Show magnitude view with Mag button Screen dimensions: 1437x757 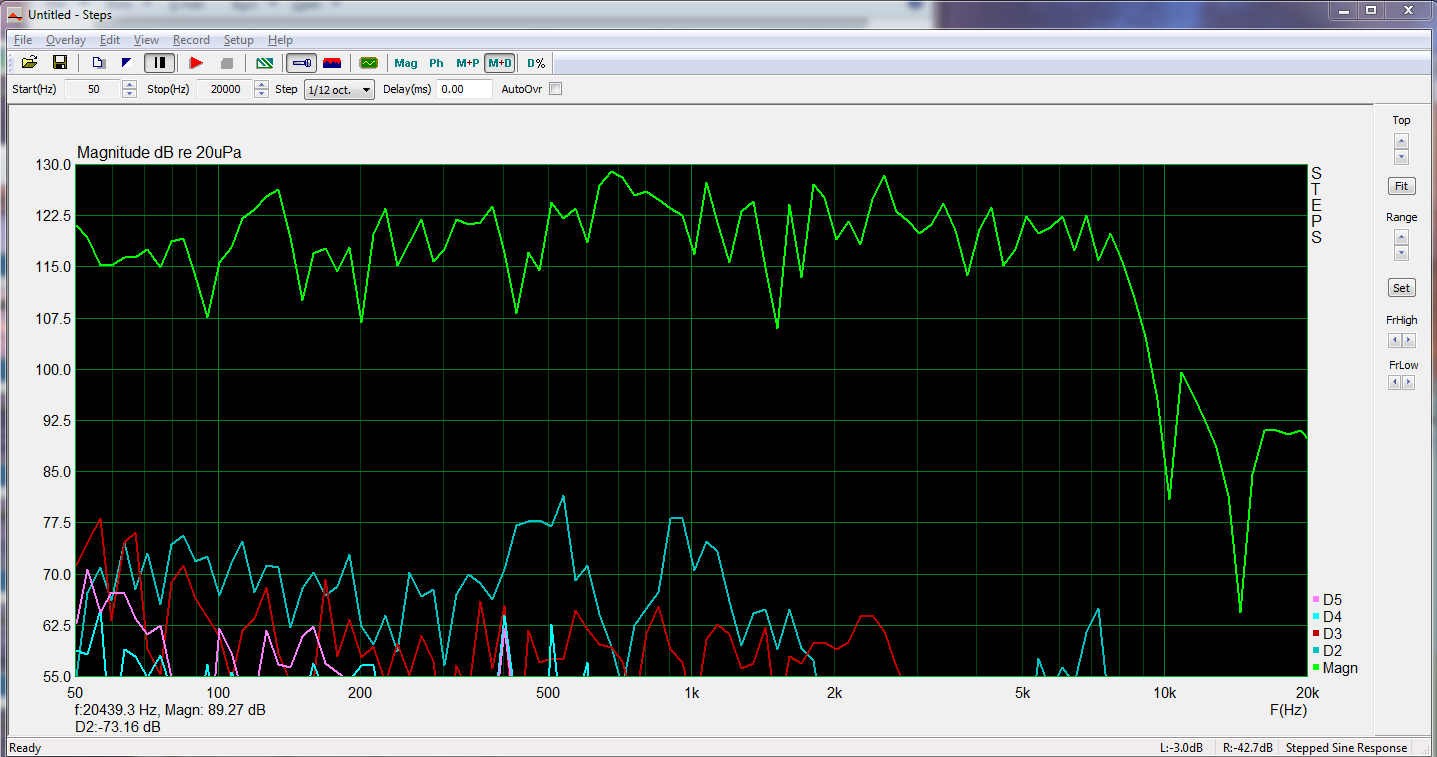(406, 63)
